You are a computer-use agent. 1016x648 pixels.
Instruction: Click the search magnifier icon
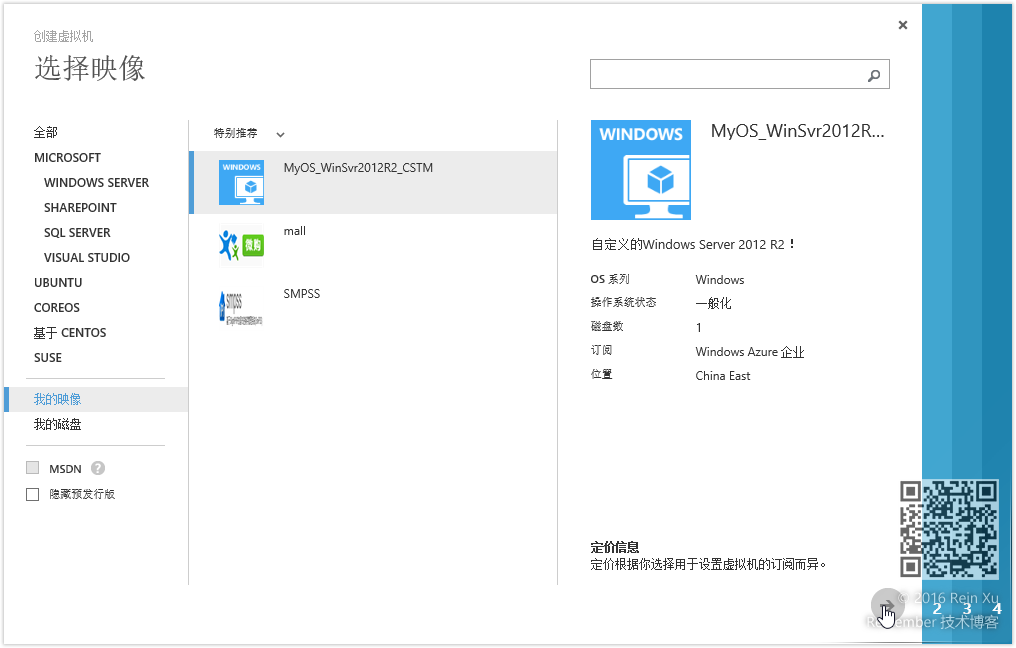[874, 75]
